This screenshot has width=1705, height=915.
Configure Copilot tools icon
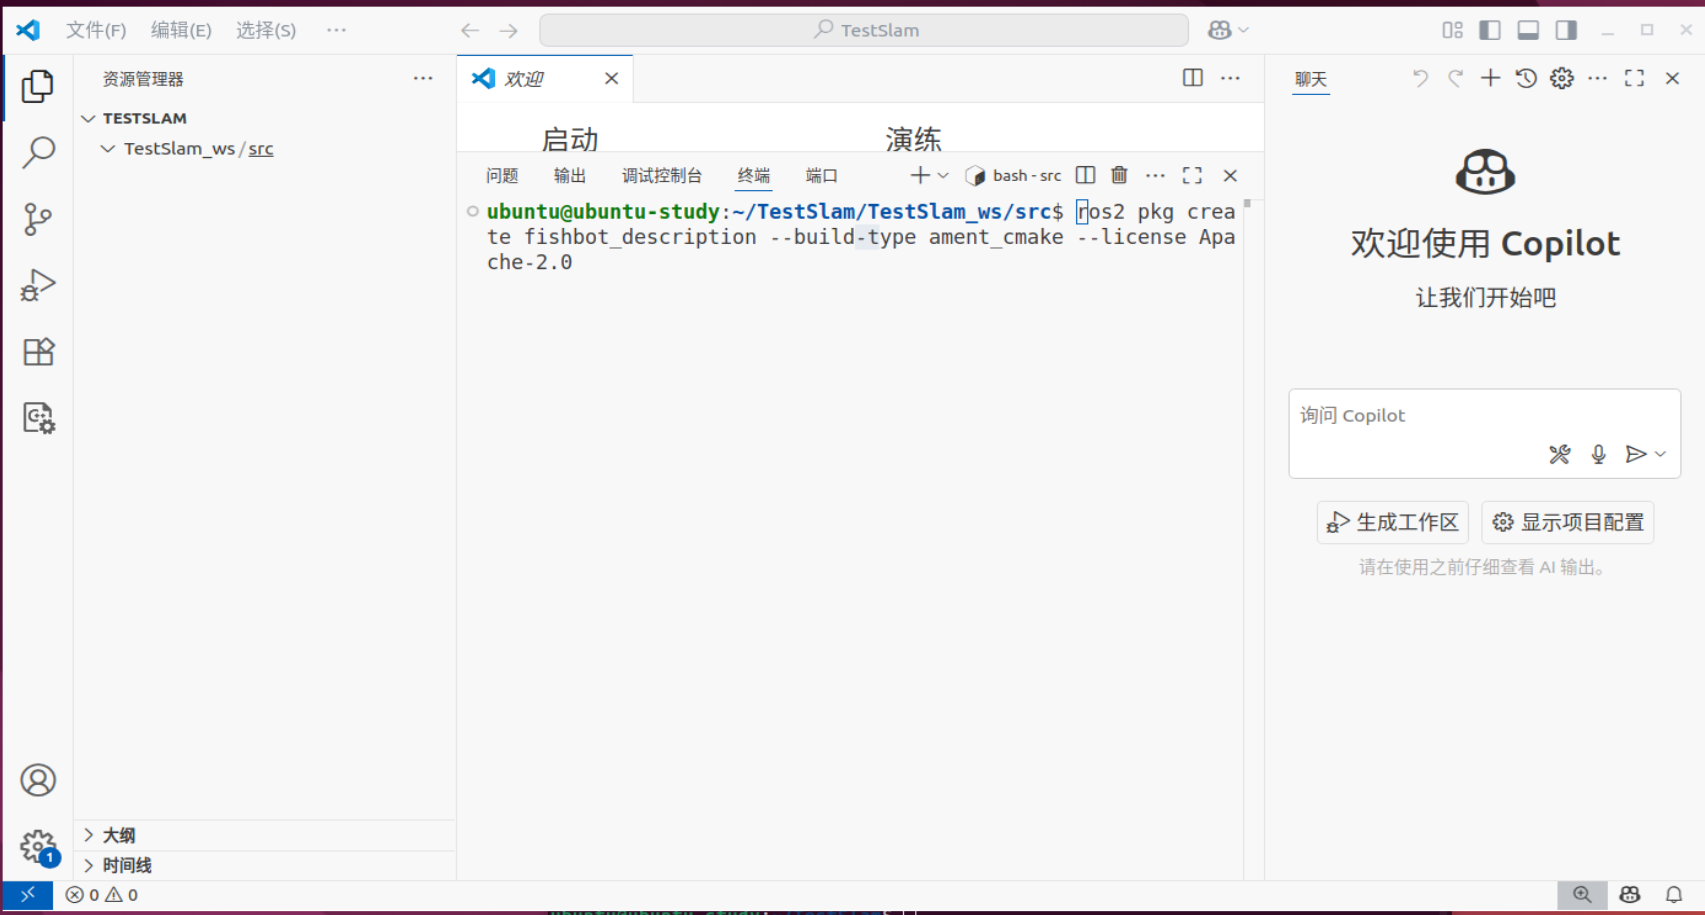tap(1559, 455)
